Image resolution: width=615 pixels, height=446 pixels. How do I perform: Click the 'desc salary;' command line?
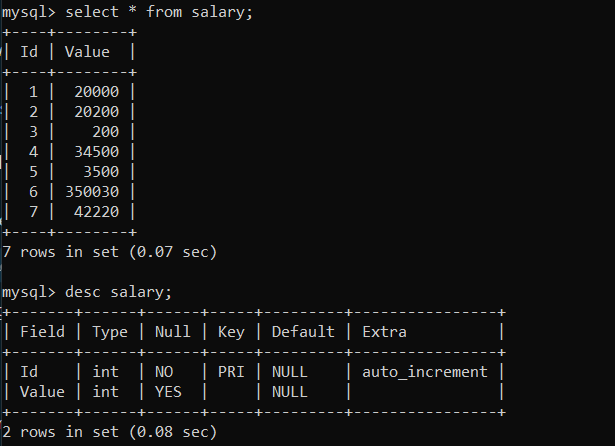point(87,292)
